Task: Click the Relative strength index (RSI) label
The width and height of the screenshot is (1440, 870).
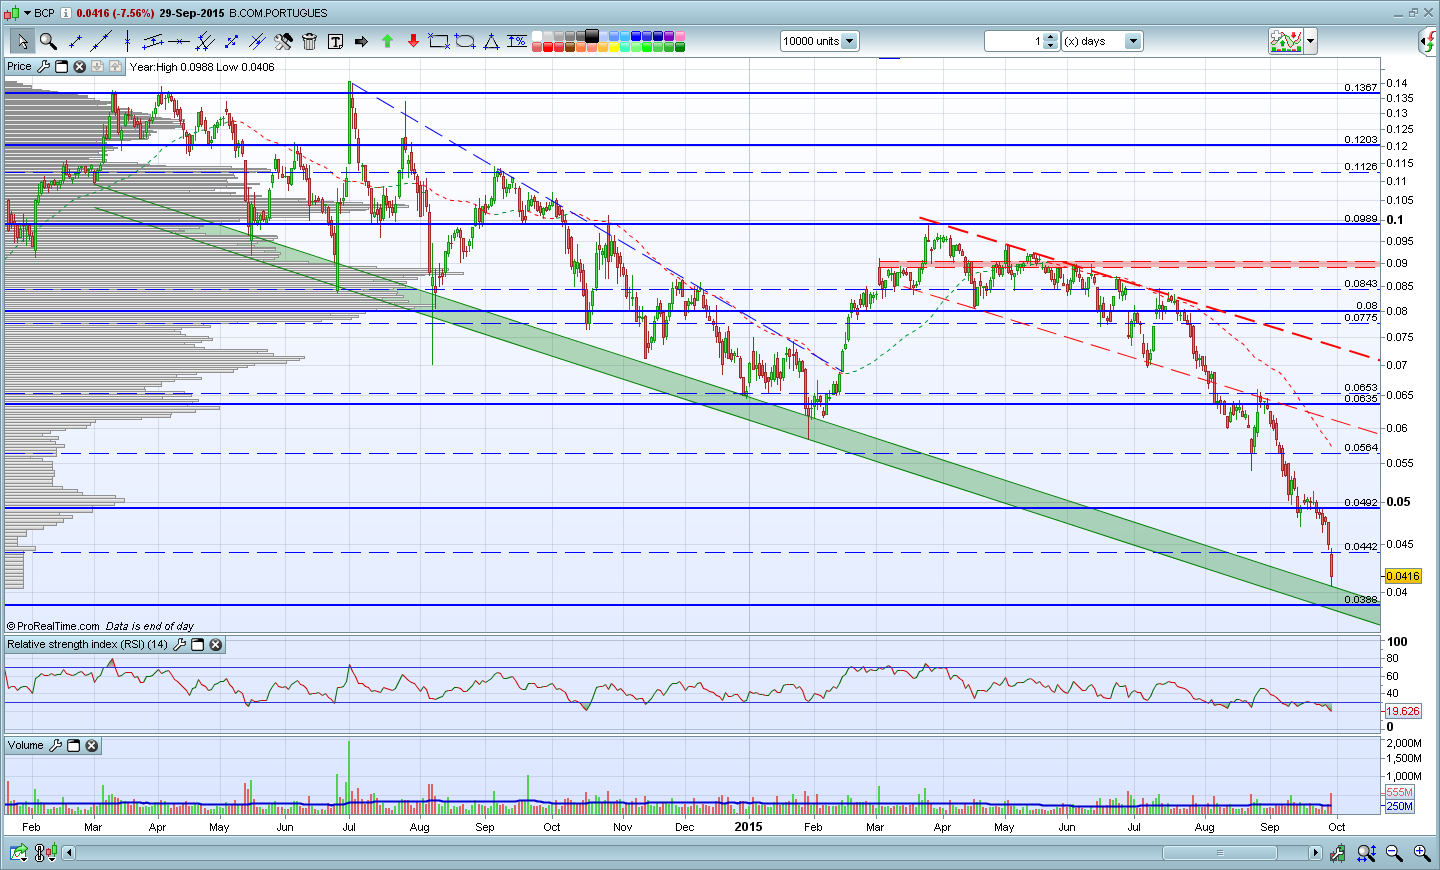Action: click(88, 645)
